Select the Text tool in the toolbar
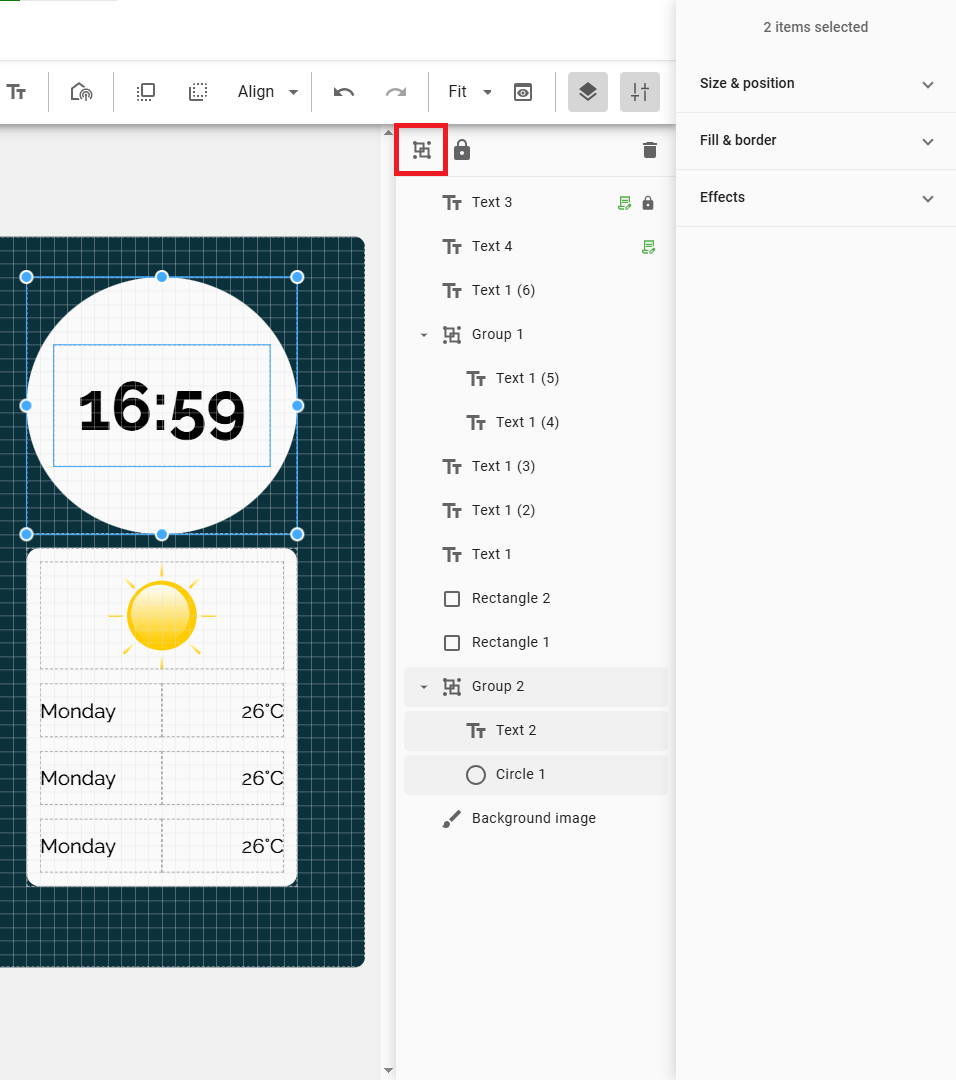This screenshot has height=1080, width=956. [x=17, y=92]
